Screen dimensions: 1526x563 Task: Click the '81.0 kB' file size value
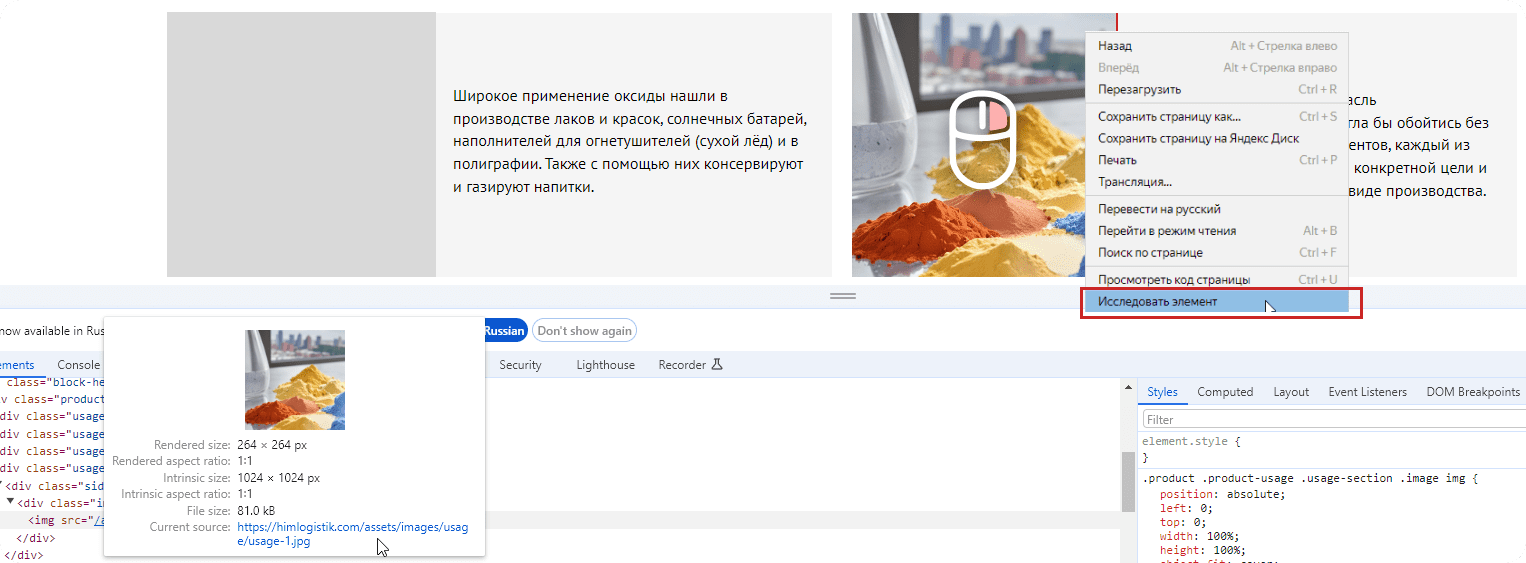pyautogui.click(x=256, y=511)
